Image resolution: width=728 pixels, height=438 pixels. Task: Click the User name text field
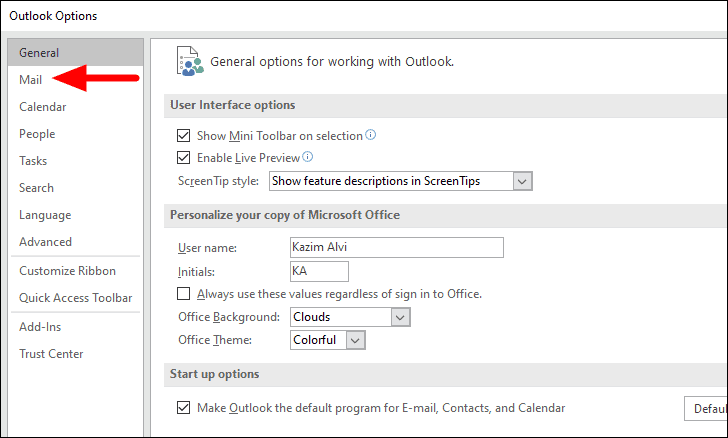pos(396,247)
